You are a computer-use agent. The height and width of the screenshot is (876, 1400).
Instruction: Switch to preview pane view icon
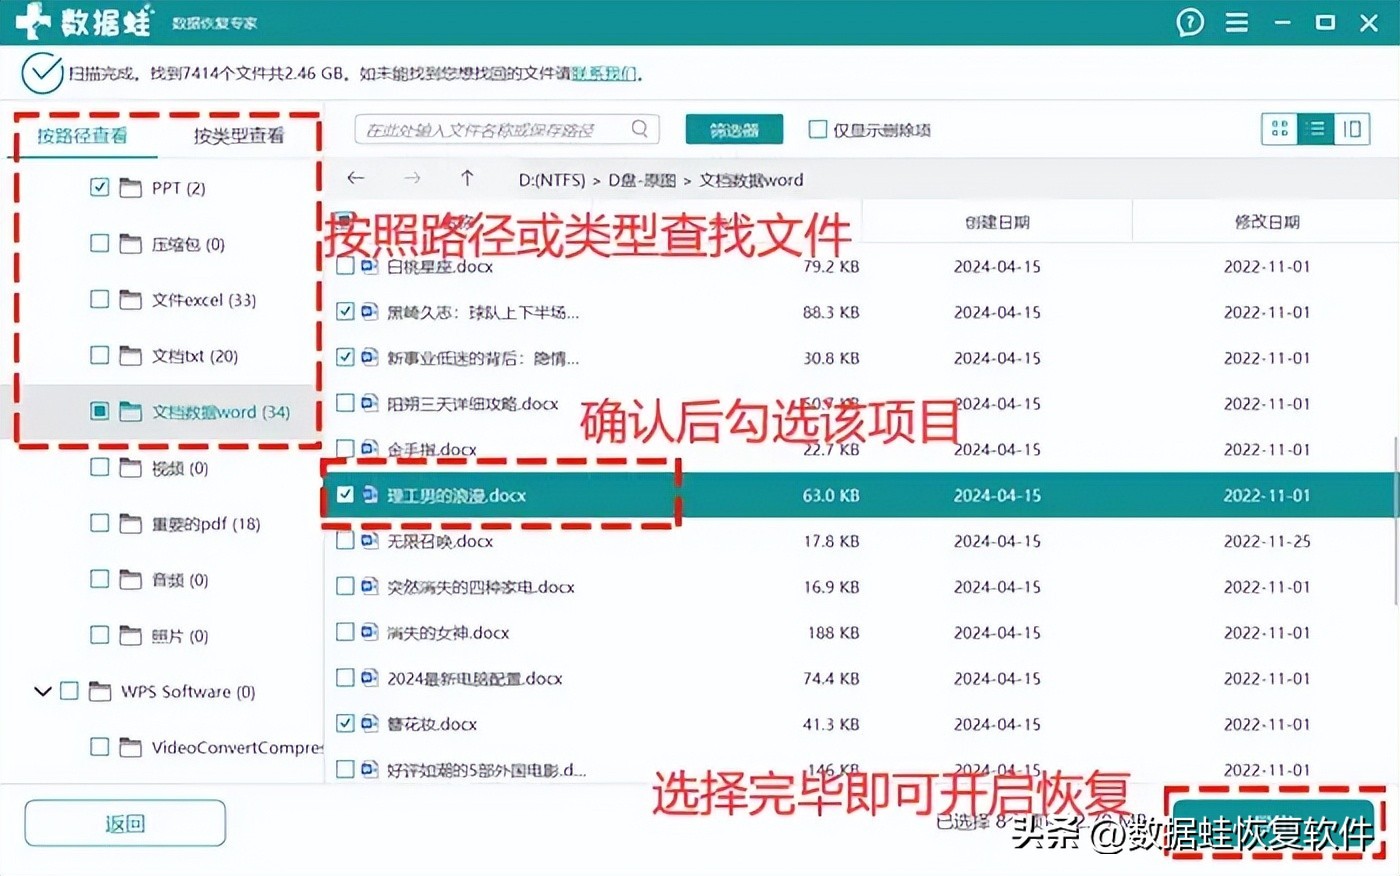pos(1352,128)
